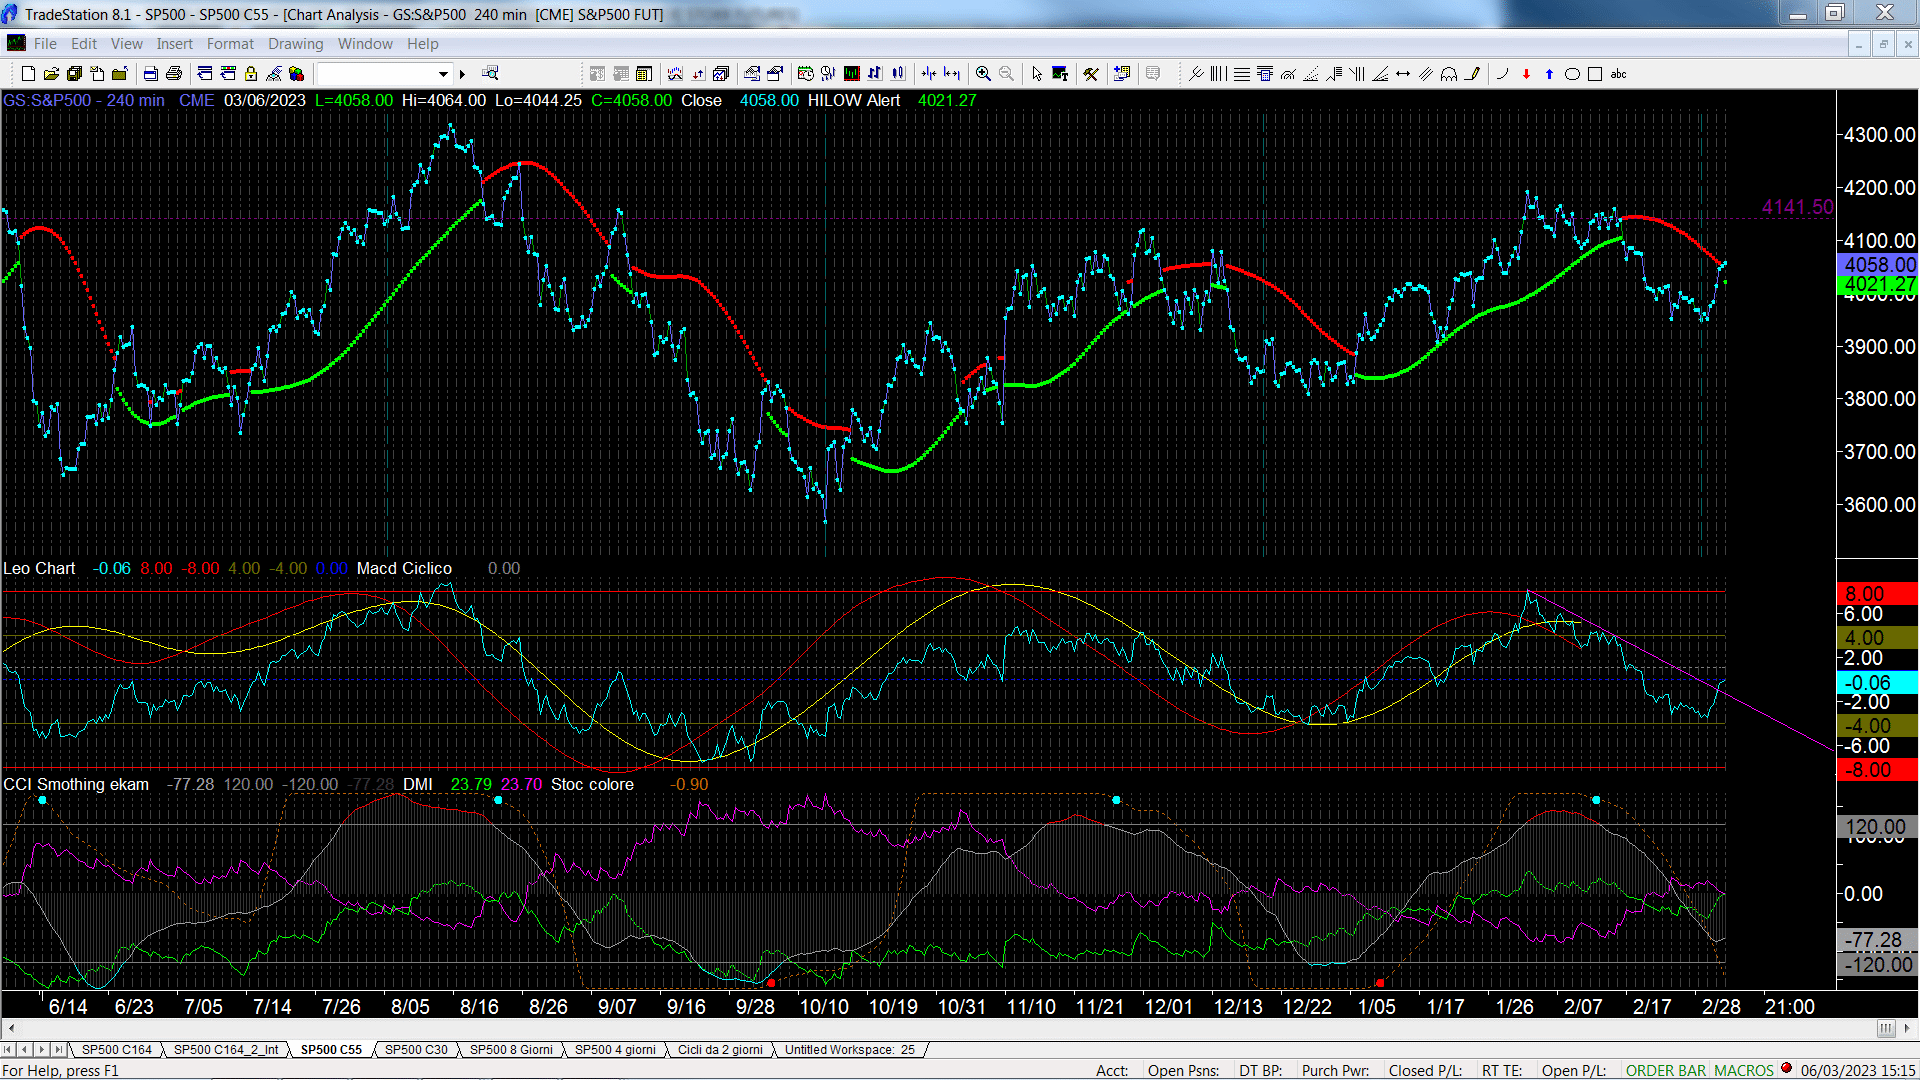Open the Window menu
This screenshot has width=1920, height=1080.
pyautogui.click(x=365, y=44)
